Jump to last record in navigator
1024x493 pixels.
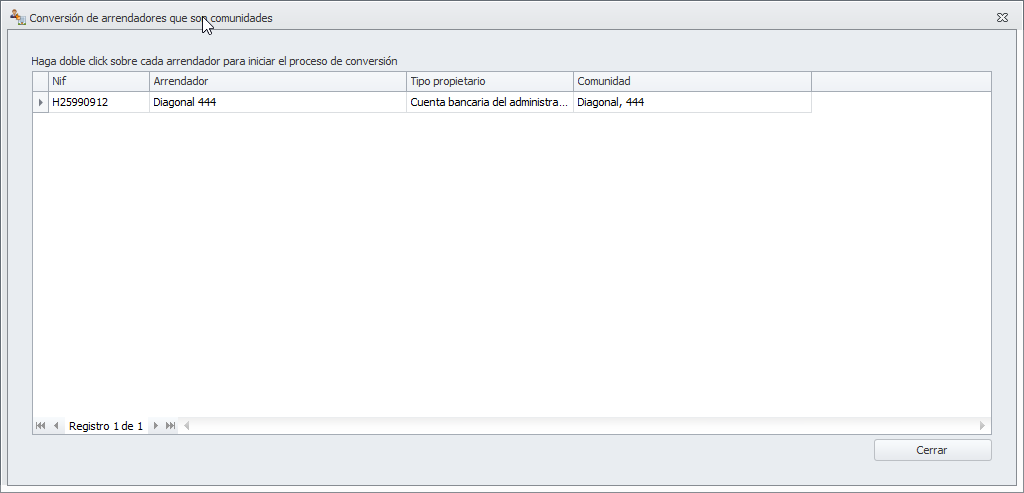point(170,426)
